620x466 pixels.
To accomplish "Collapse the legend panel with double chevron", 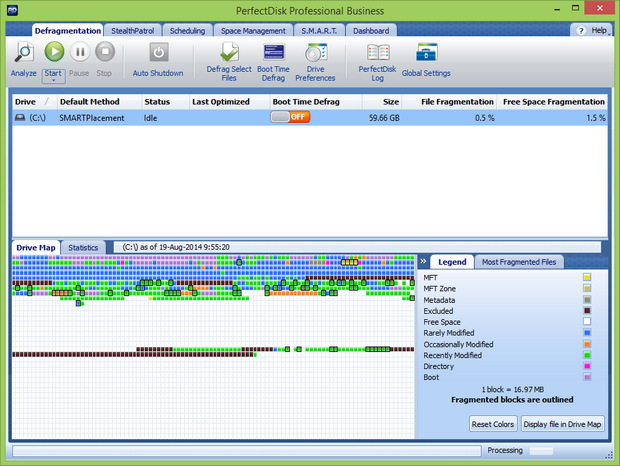I will (x=423, y=261).
